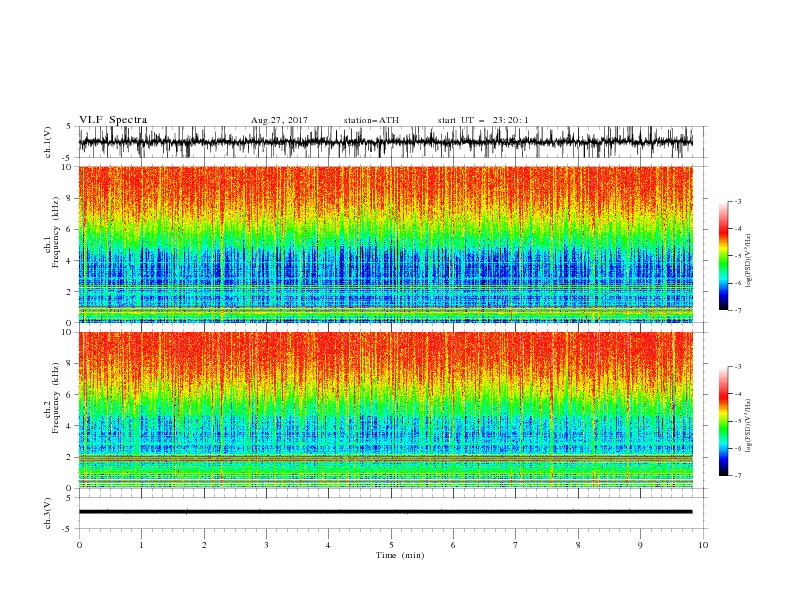Click the "10" label on the time axis
The image size is (792, 612).
pos(703,545)
